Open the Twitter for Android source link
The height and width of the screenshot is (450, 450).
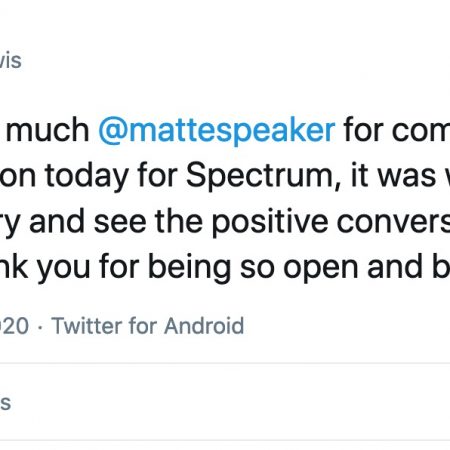[x=148, y=326]
